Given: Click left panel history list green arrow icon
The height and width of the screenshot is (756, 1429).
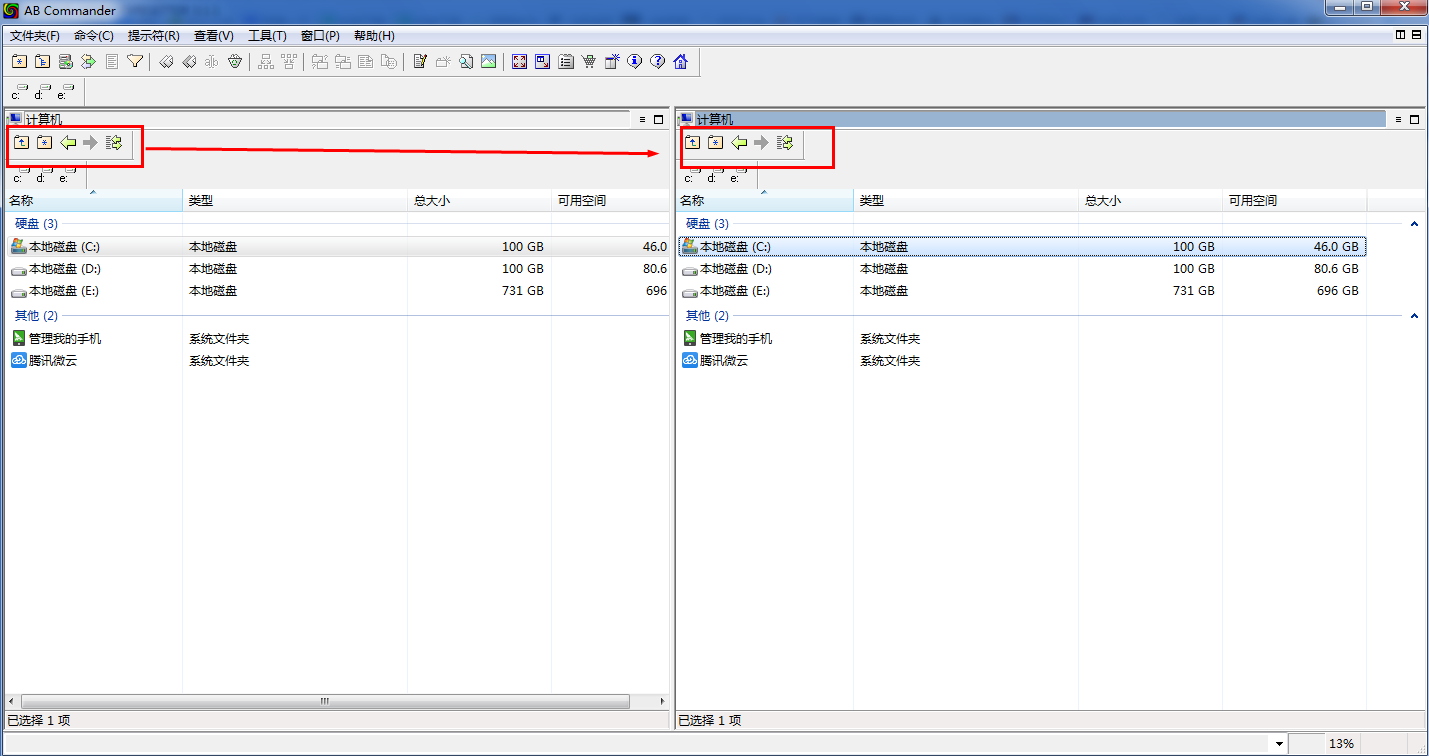Looking at the screenshot, I should pyautogui.click(x=114, y=143).
